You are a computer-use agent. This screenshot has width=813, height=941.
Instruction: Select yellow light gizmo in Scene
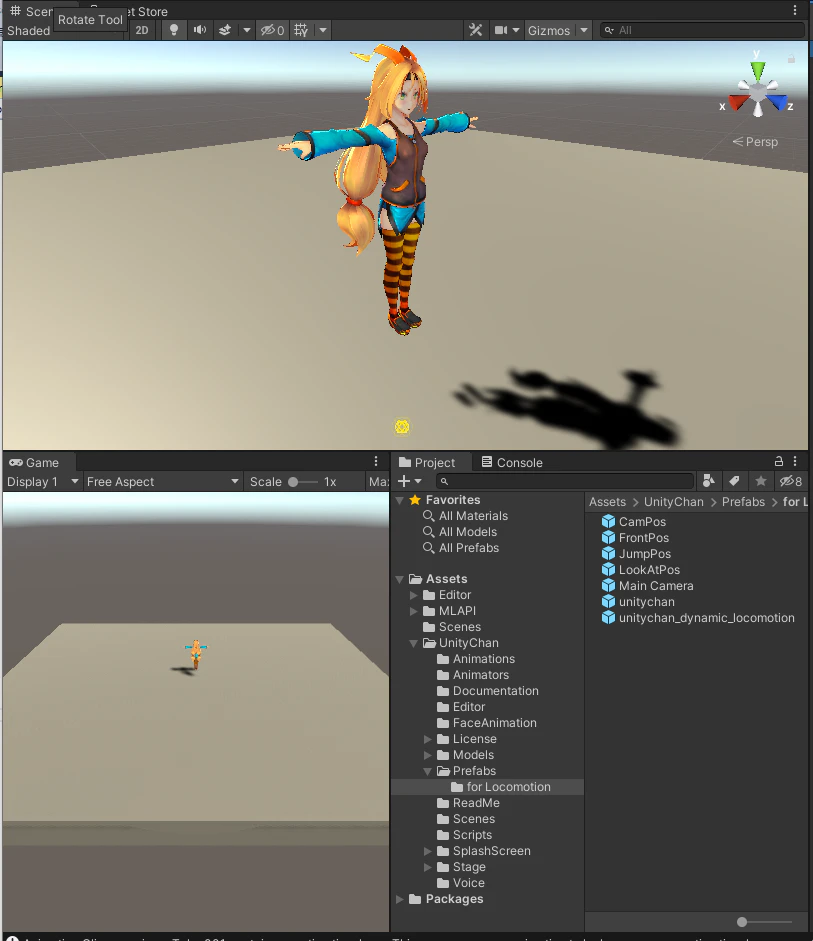pos(402,427)
